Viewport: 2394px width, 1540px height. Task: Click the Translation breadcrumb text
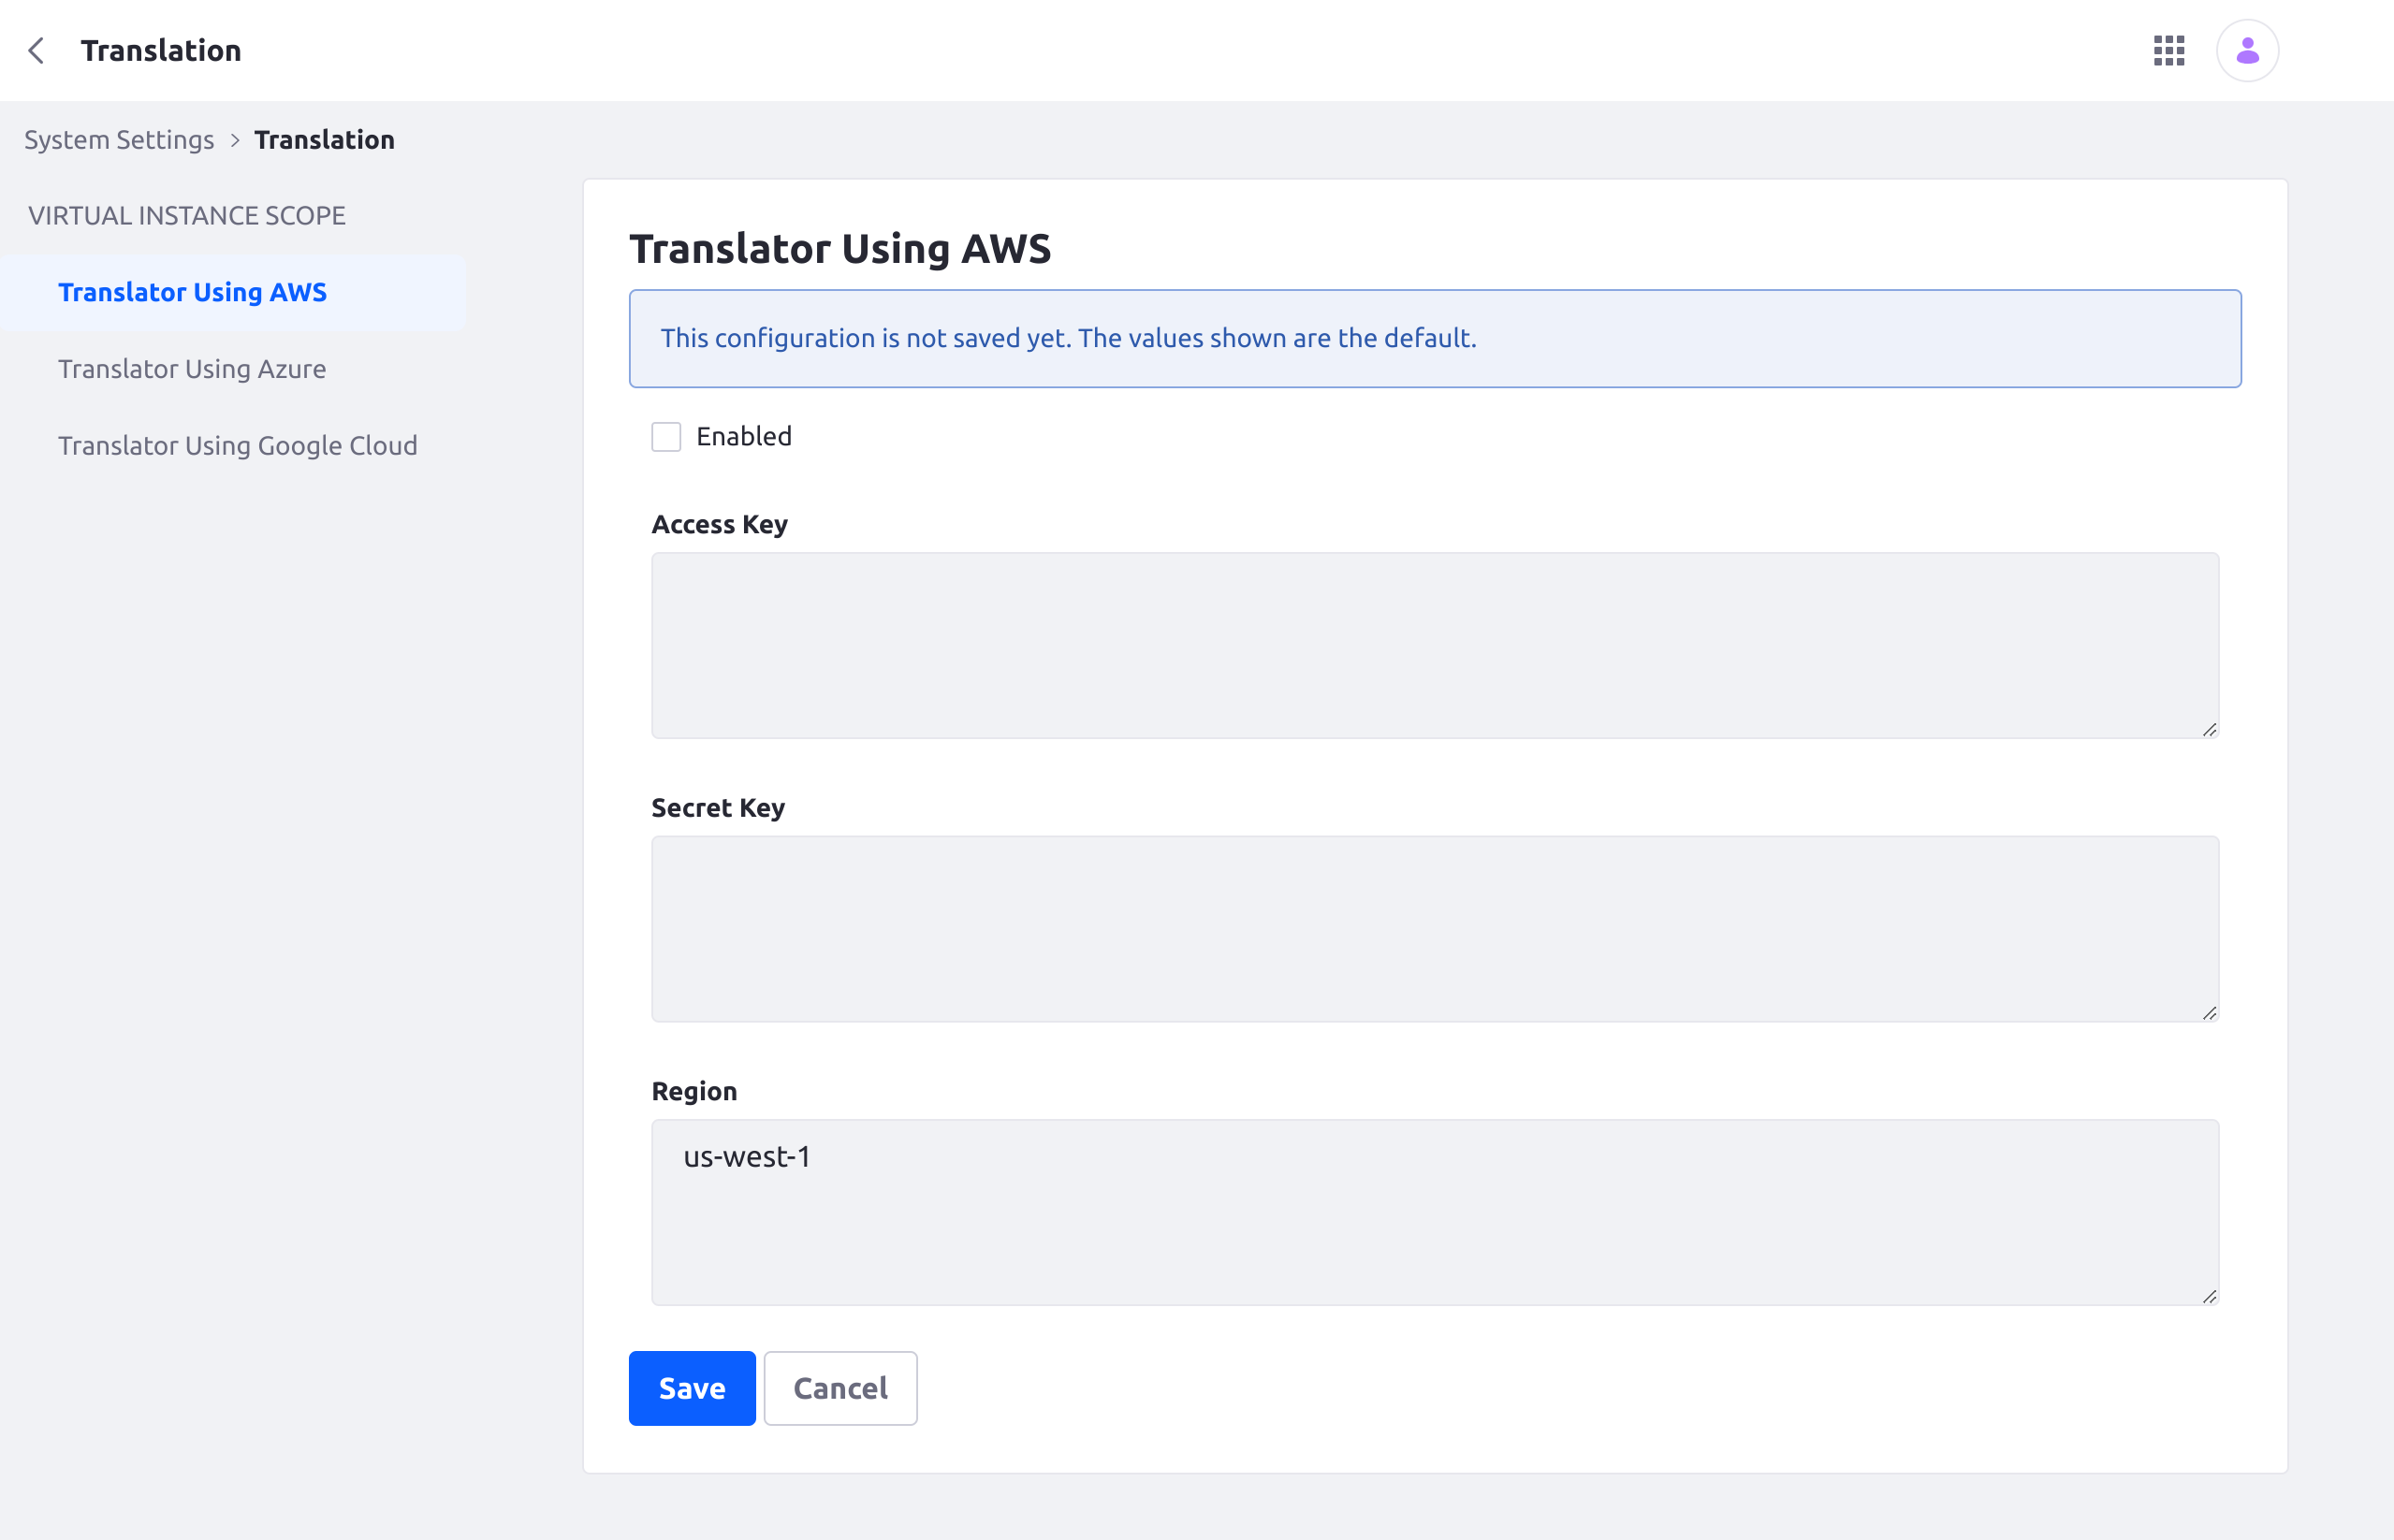[x=324, y=139]
